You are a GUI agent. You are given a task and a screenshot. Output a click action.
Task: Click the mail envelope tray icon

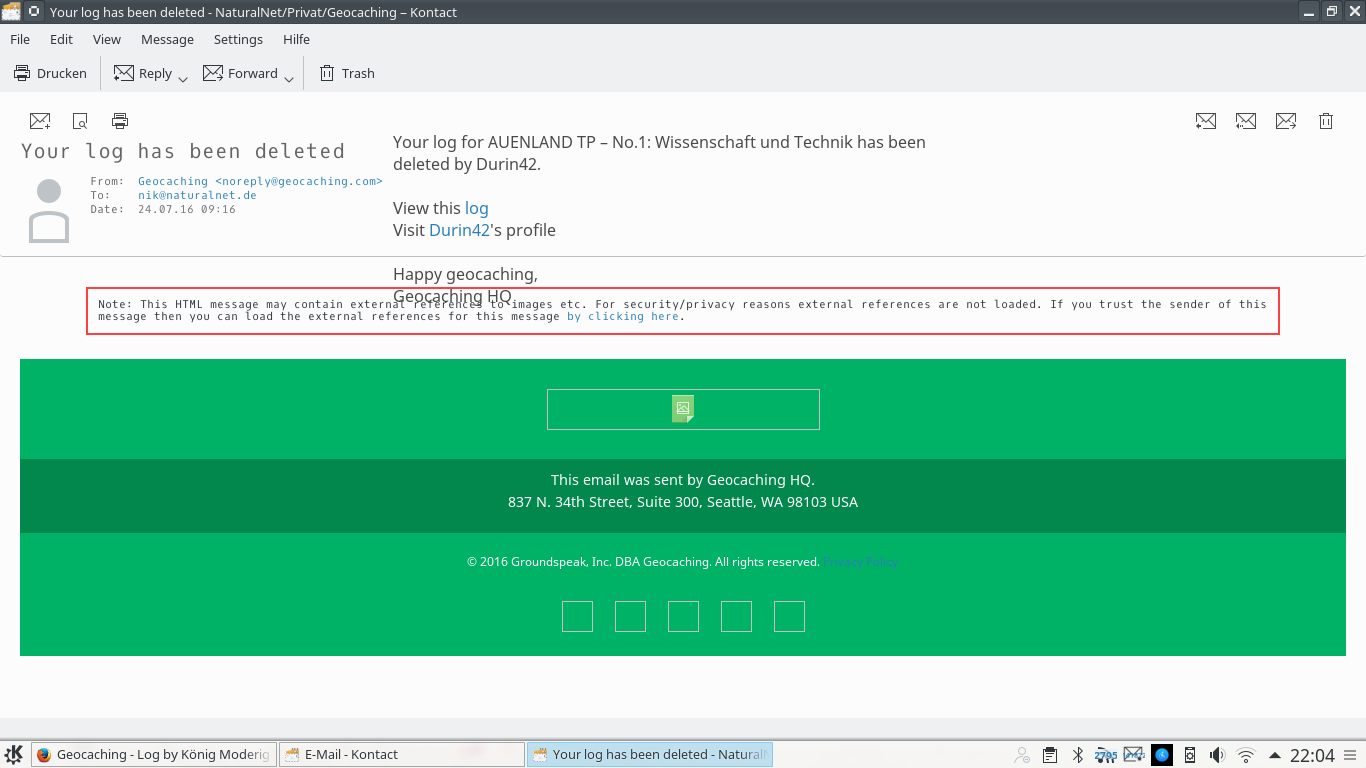click(1134, 755)
